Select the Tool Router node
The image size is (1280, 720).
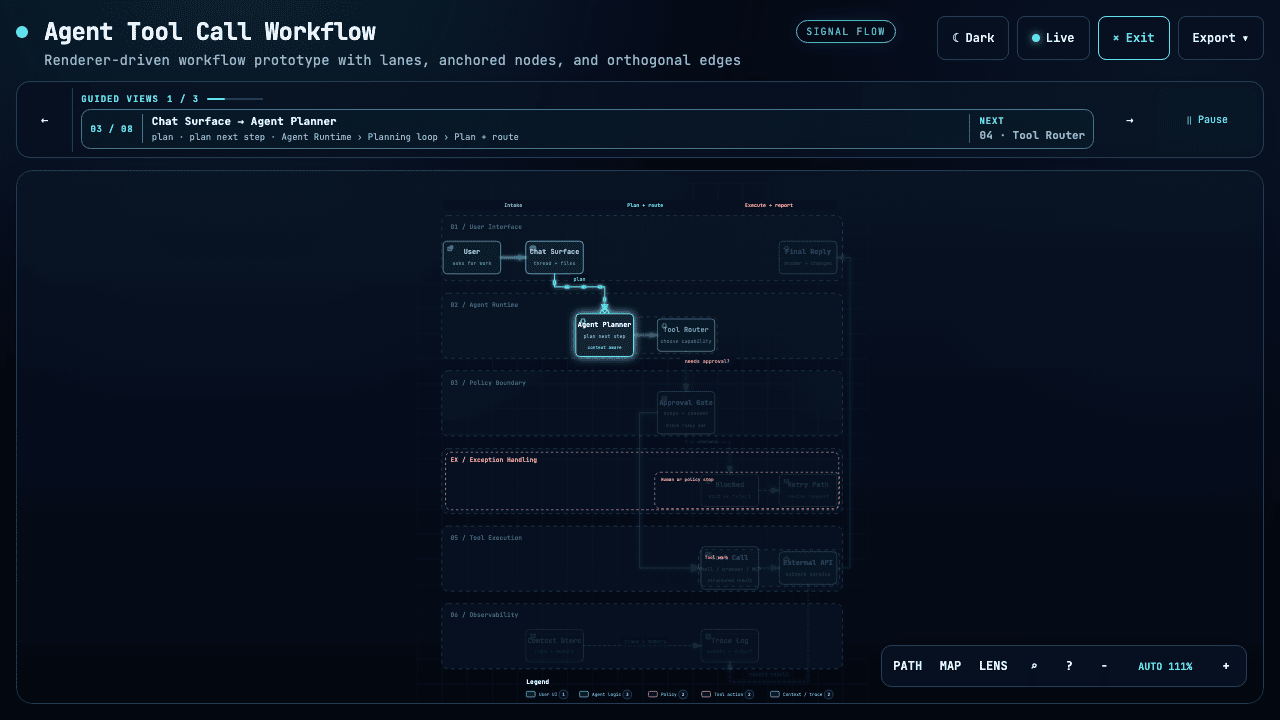tap(686, 335)
